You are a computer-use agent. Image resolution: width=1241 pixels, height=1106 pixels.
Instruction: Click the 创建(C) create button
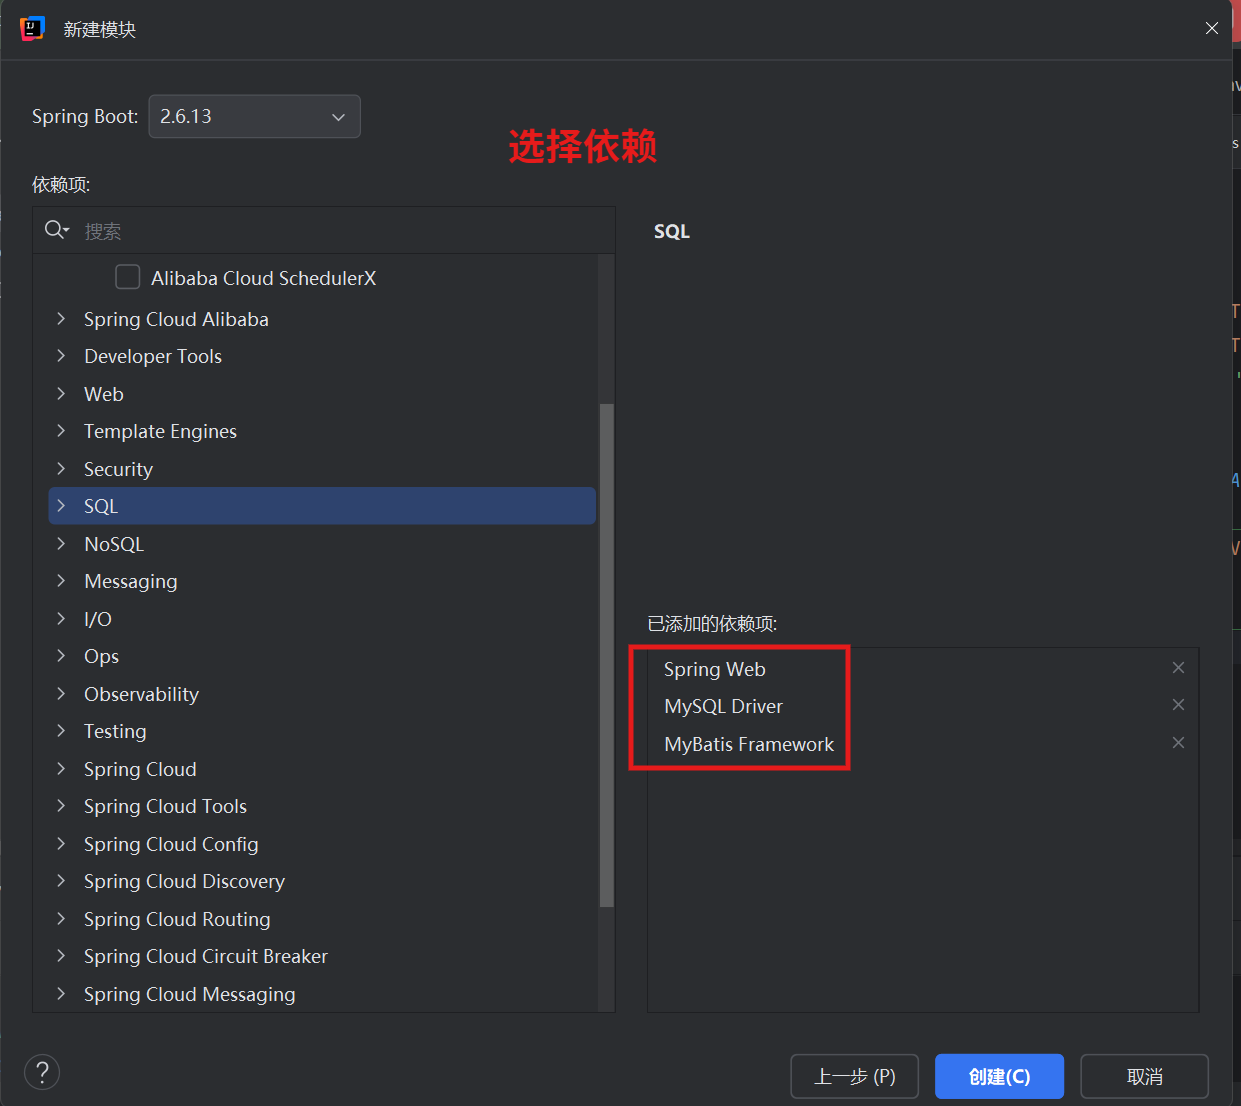pos(999,1076)
